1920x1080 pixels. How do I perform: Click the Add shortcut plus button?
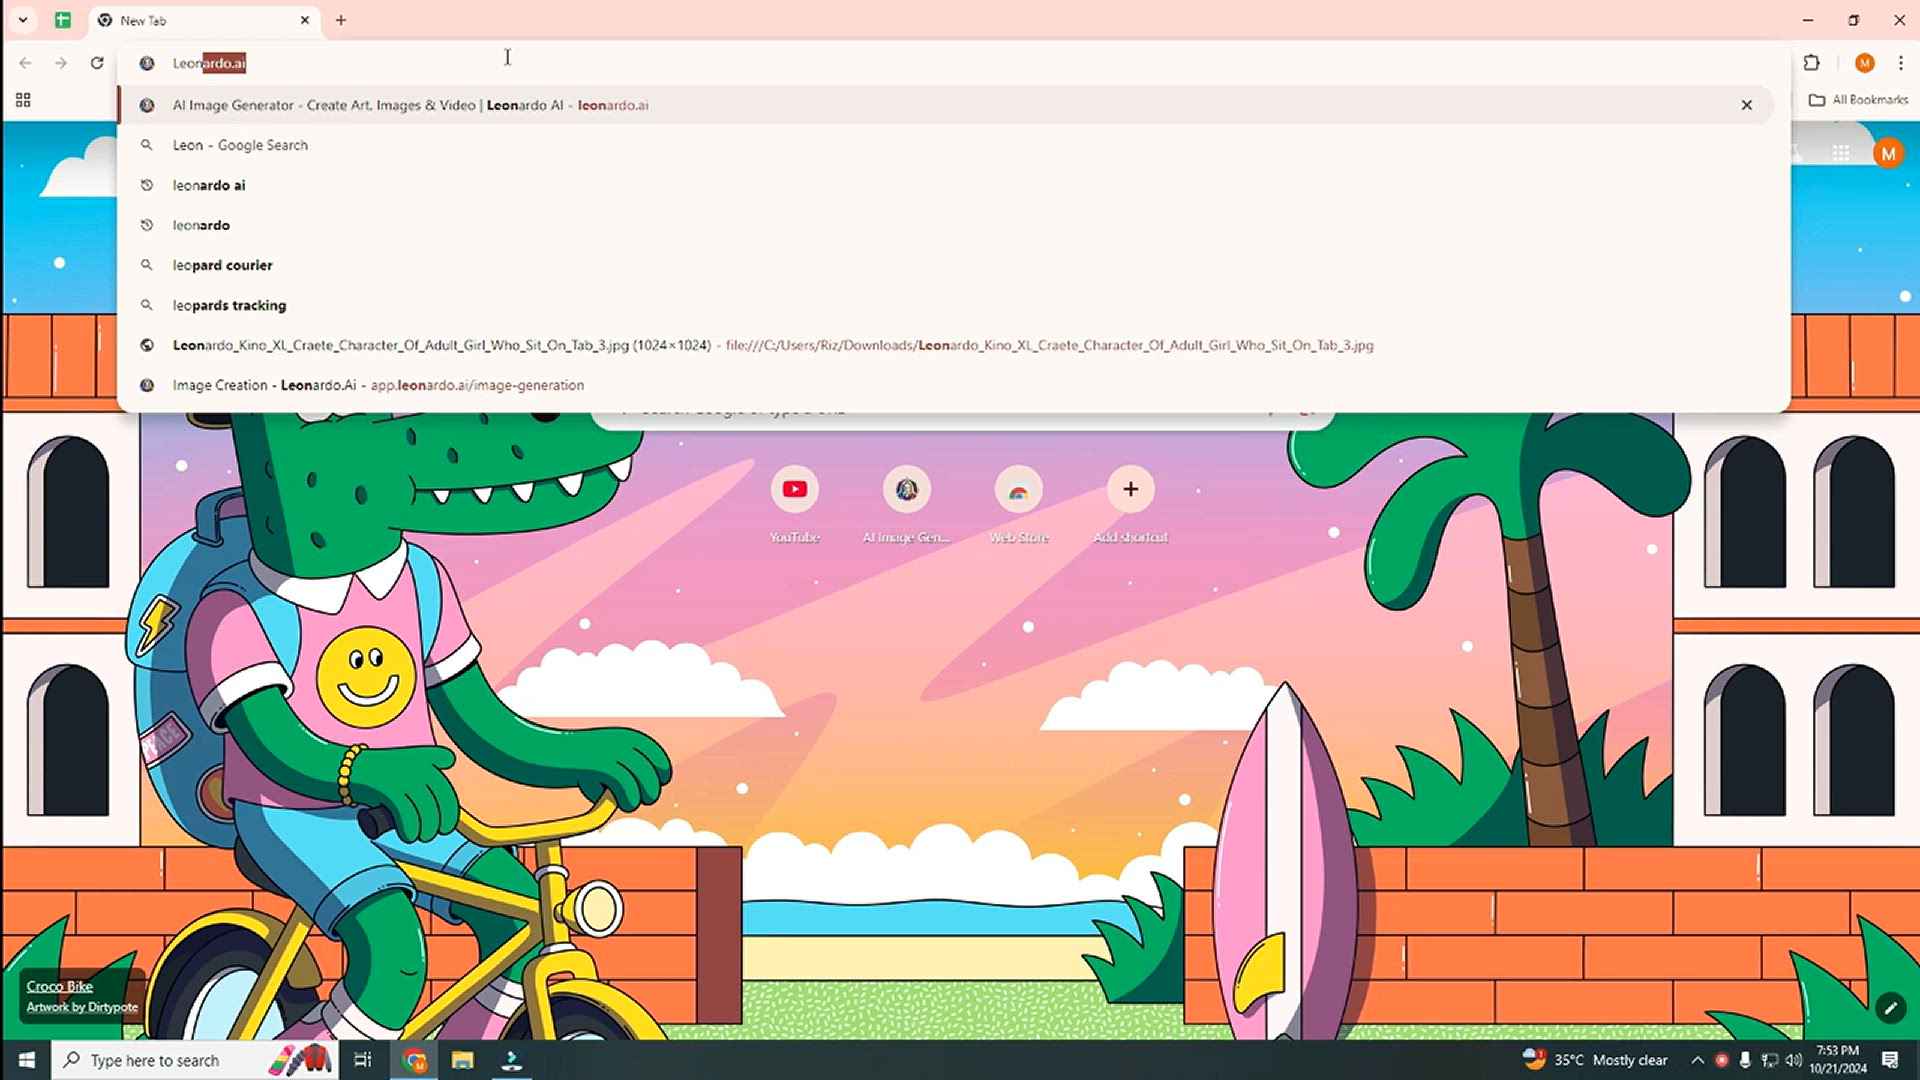(x=1130, y=489)
